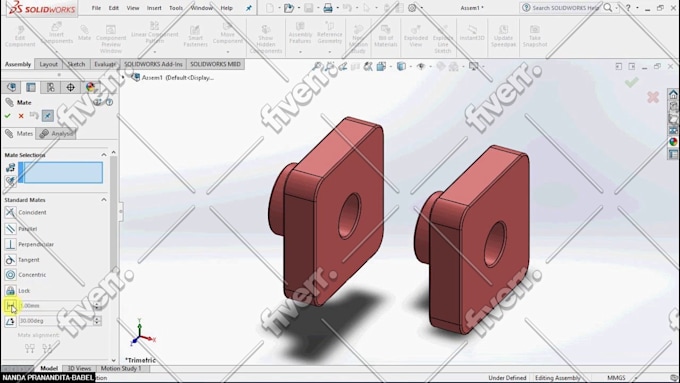
Task: Choose the Concentric mate icon
Action: [10, 275]
